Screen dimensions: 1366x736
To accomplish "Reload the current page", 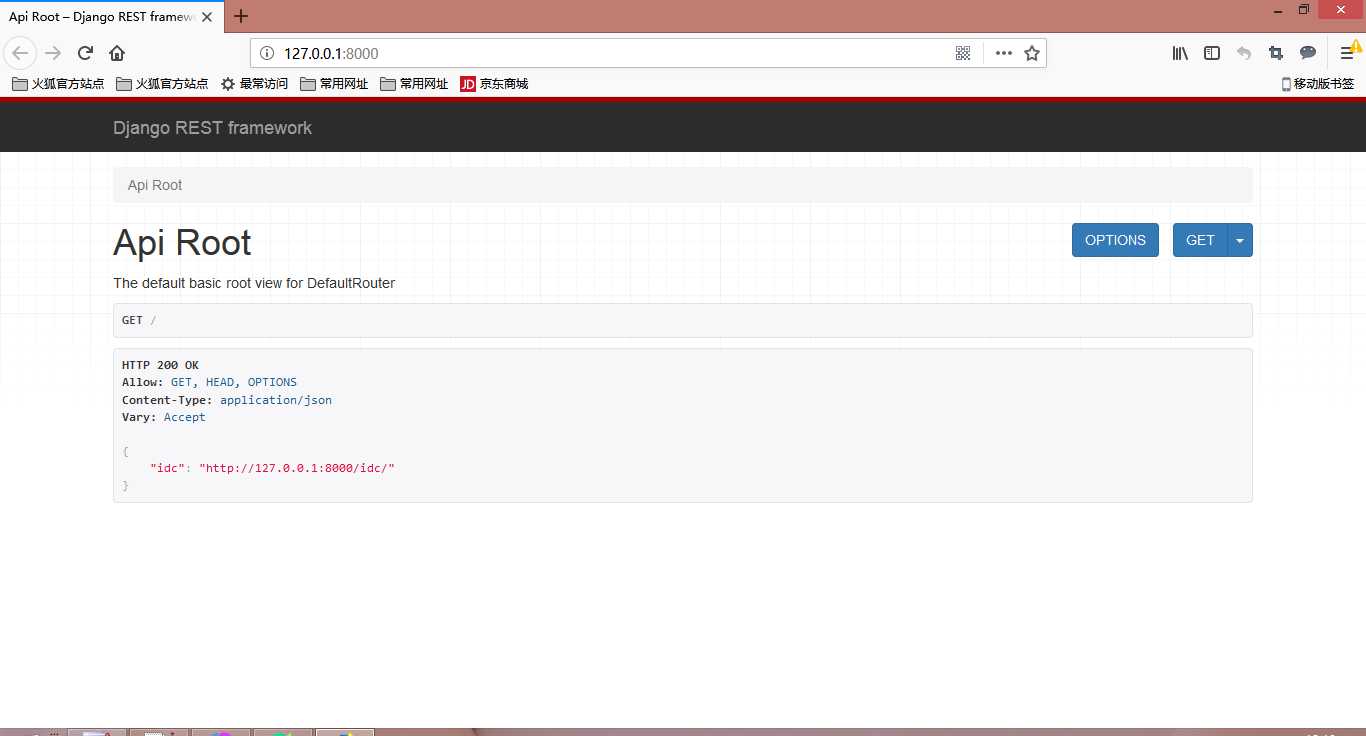I will point(85,53).
